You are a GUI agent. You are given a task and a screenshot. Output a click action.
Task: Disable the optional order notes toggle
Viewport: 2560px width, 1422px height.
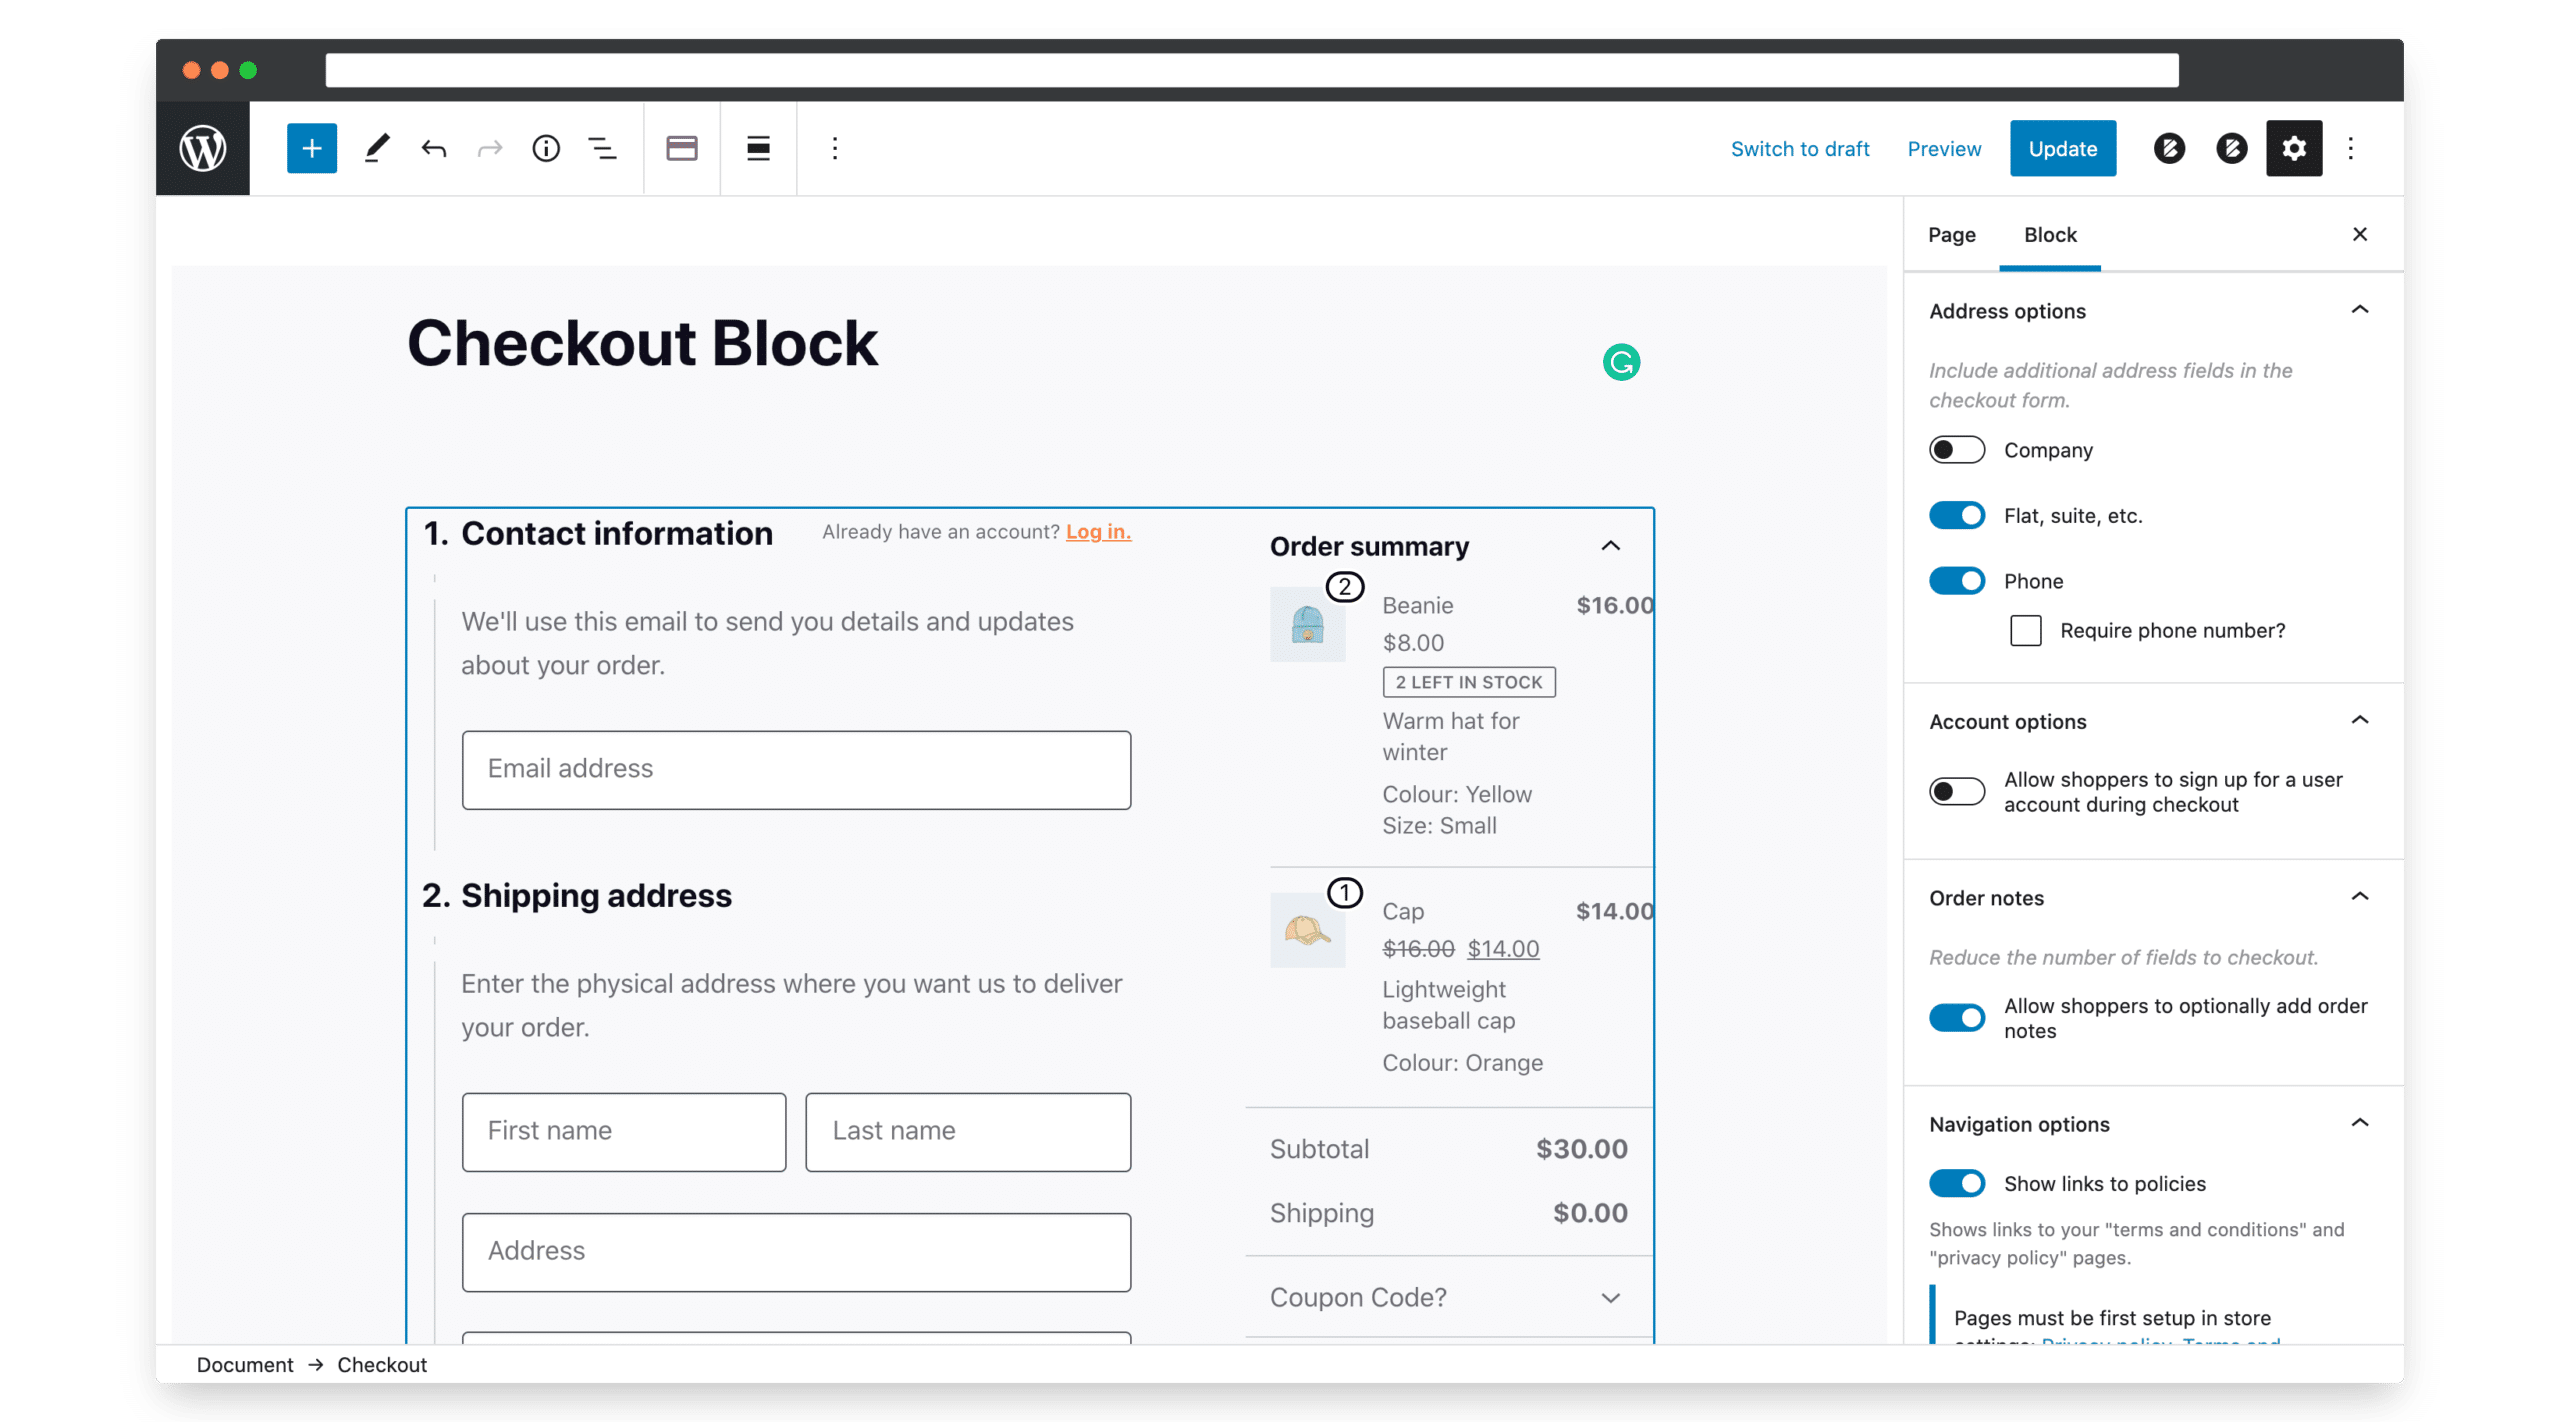[x=1957, y=1018]
